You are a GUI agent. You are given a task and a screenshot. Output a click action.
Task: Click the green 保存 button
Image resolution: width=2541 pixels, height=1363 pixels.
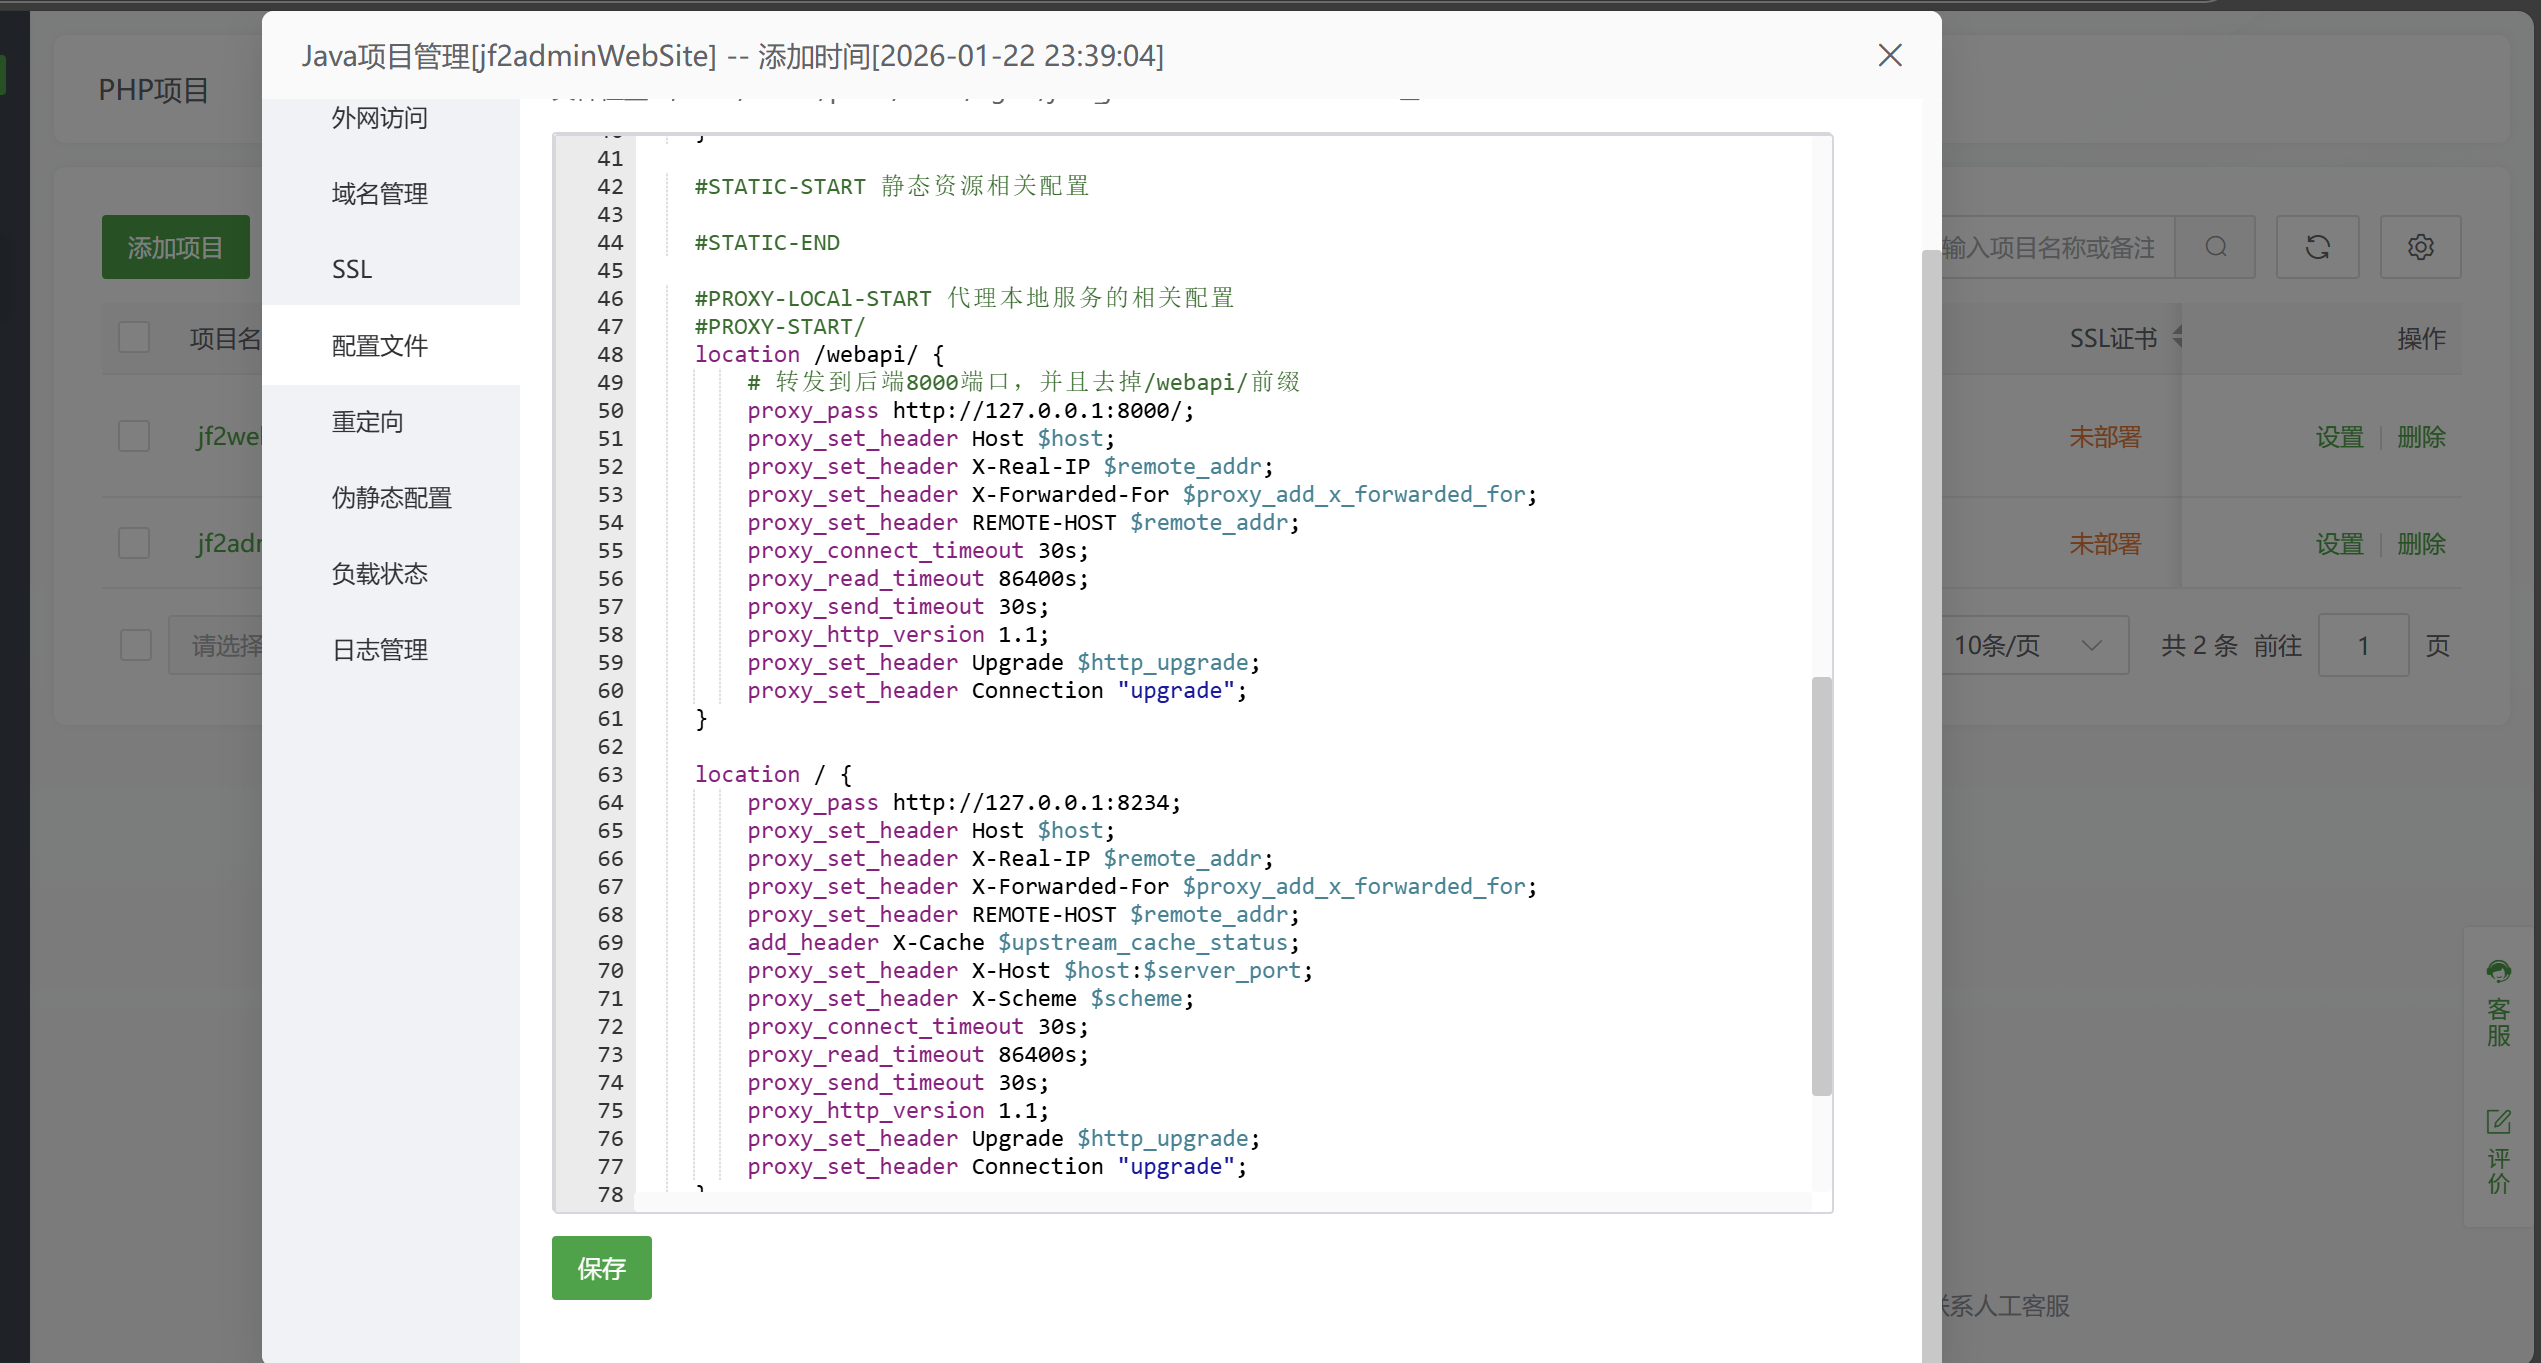coord(601,1268)
